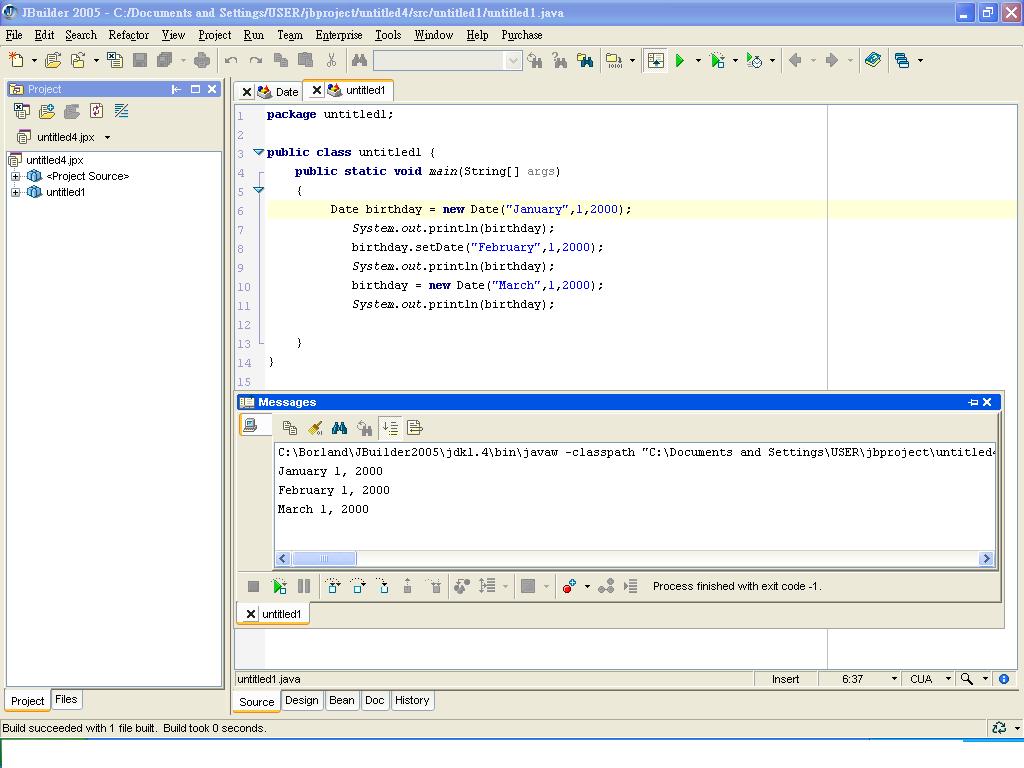Click the sync icon at bottom-right corner

click(999, 728)
